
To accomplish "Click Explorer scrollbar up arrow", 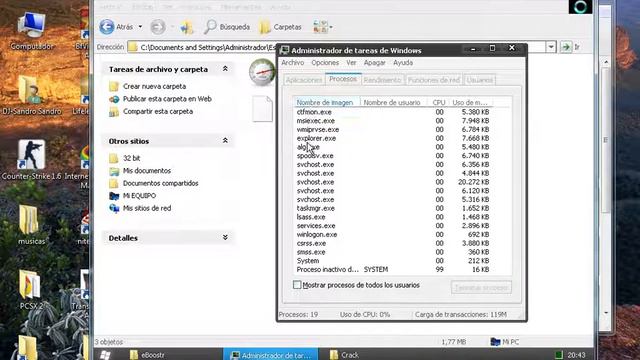I will (606, 62).
